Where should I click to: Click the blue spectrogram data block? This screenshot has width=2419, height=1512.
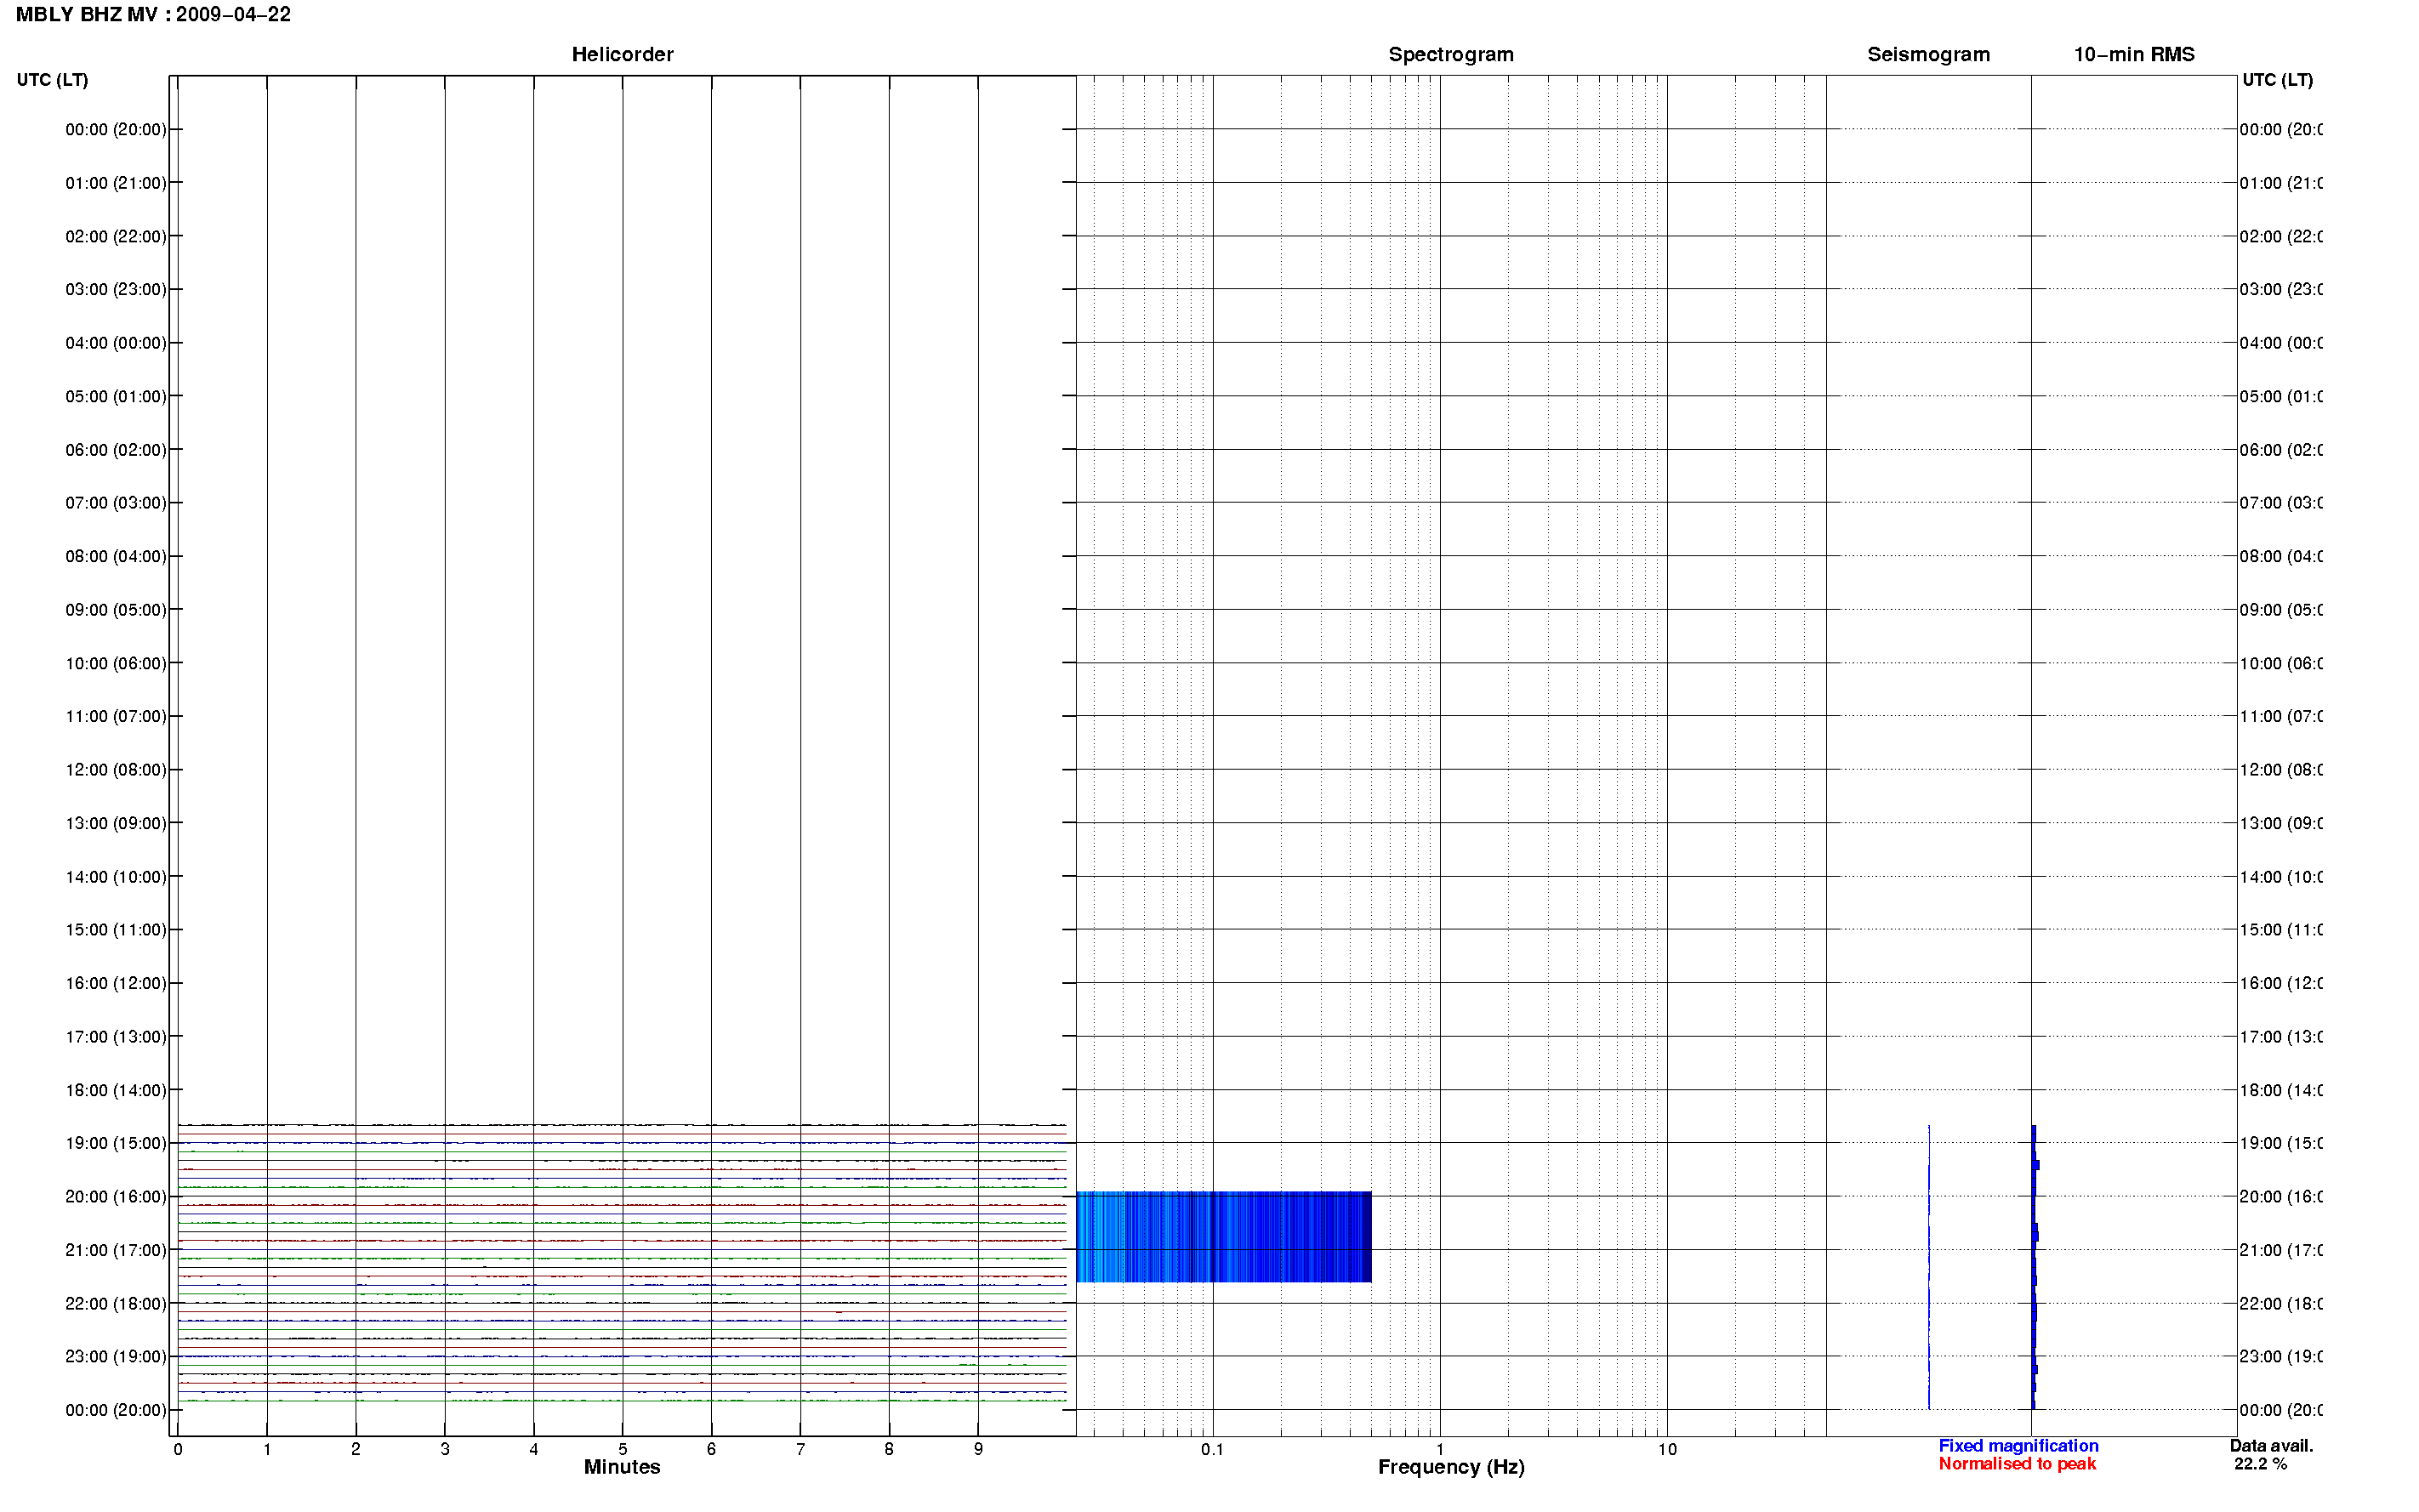[x=1223, y=1237]
